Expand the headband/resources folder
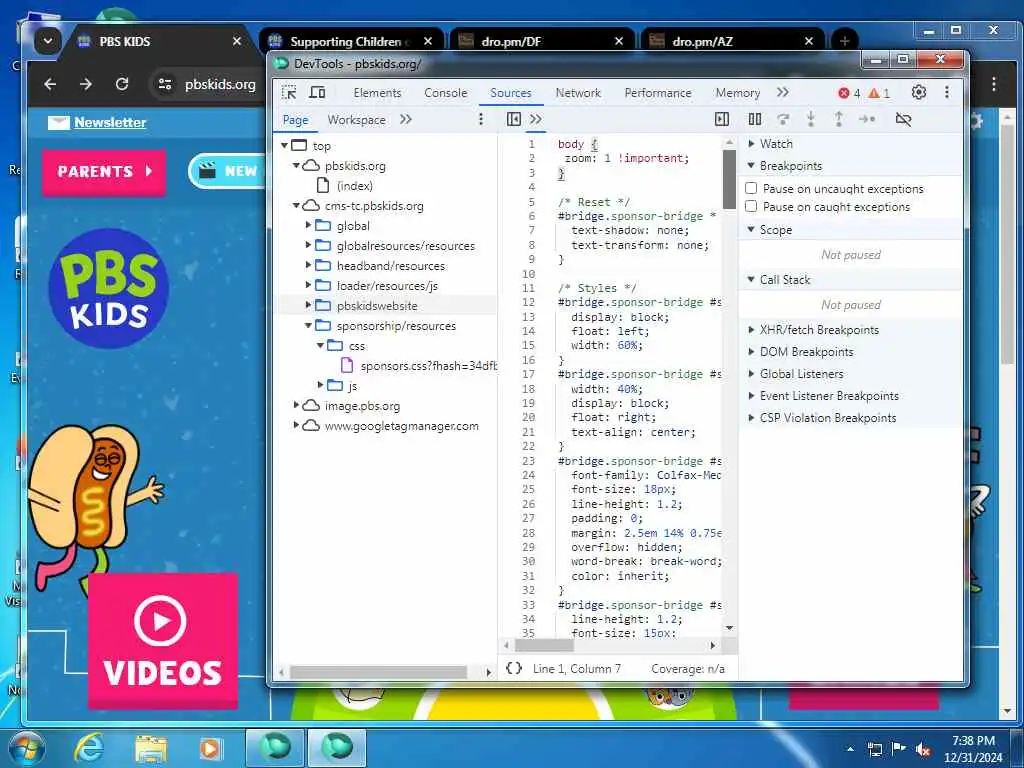 tap(308, 265)
